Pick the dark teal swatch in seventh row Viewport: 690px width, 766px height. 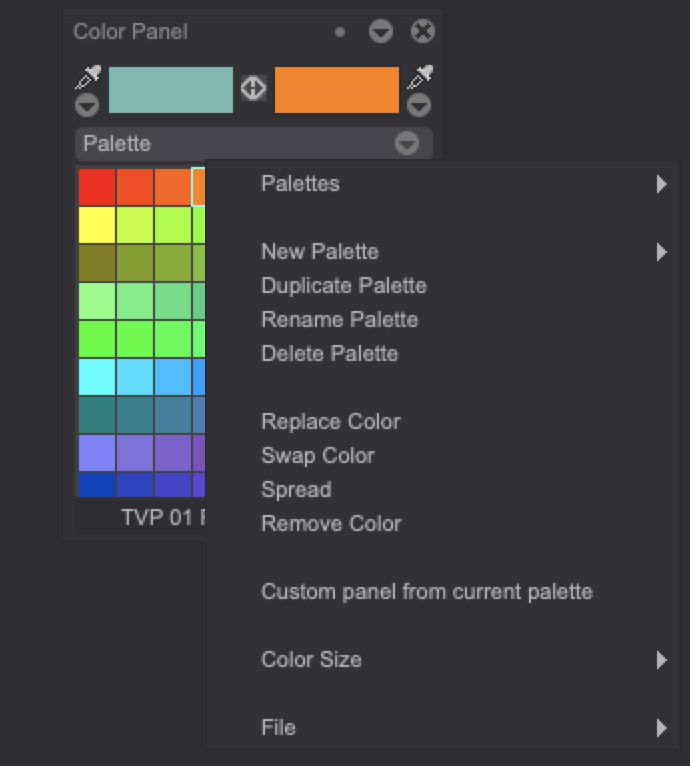point(97,415)
